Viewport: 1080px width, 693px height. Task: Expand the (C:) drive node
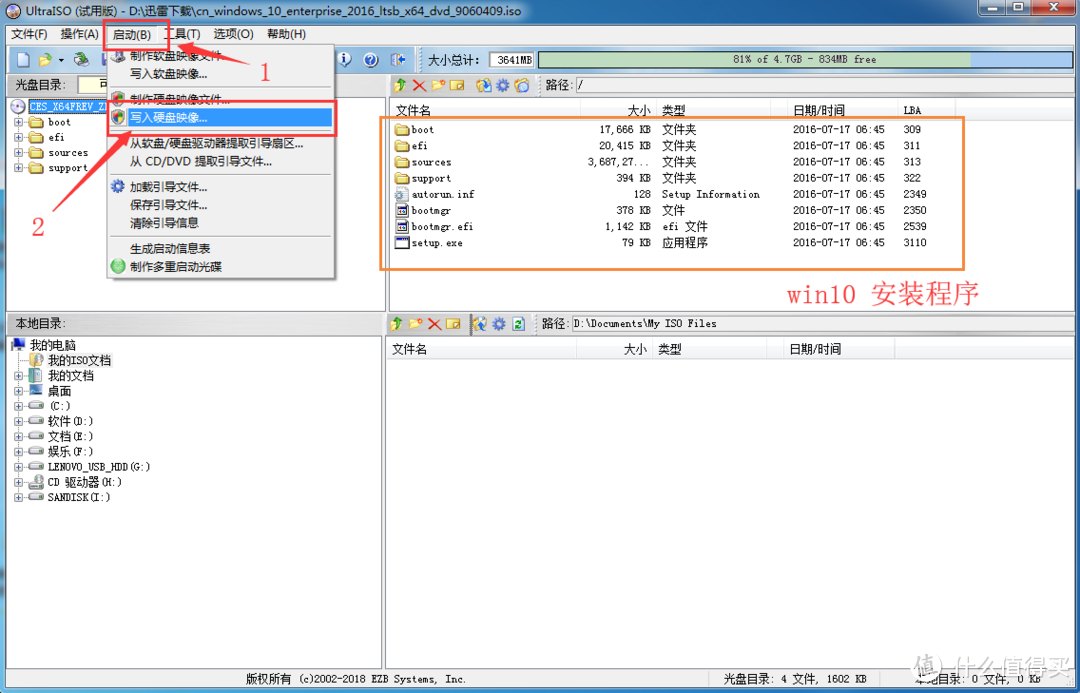click(19, 406)
